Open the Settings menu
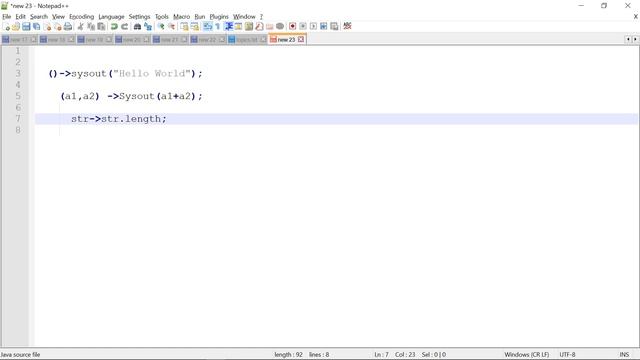Screen dimensions: 640x360 139,17
